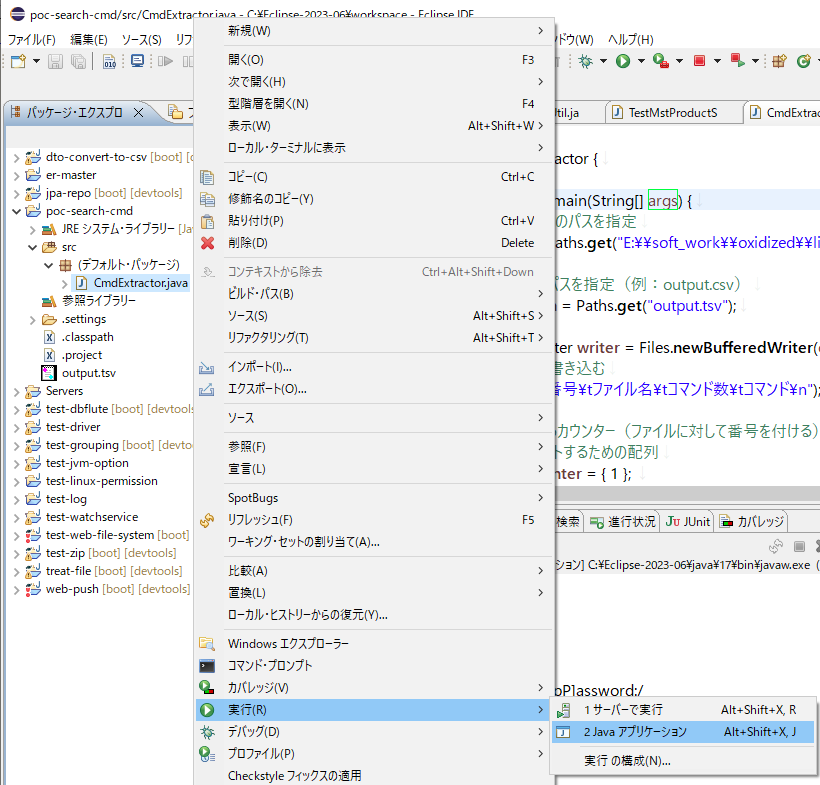Image resolution: width=820 pixels, height=785 pixels.
Task: Select 2 Java アプリケーション run option
Action: click(683, 732)
